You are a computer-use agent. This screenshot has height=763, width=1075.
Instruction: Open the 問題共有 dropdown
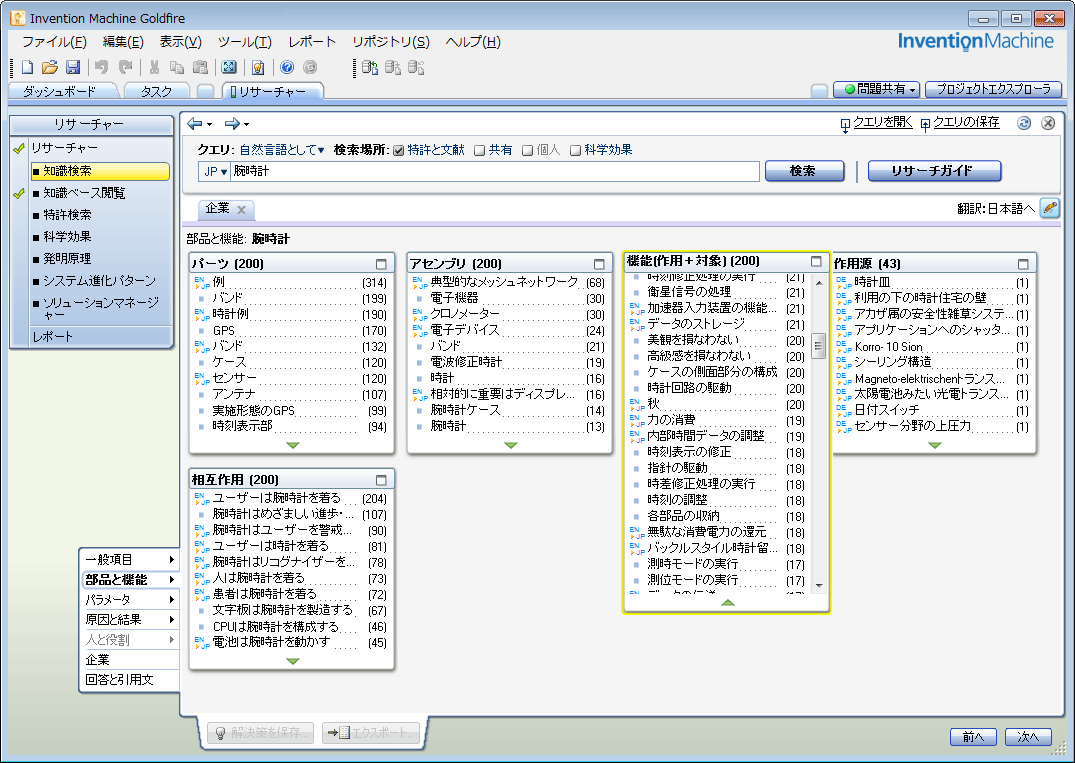876,89
